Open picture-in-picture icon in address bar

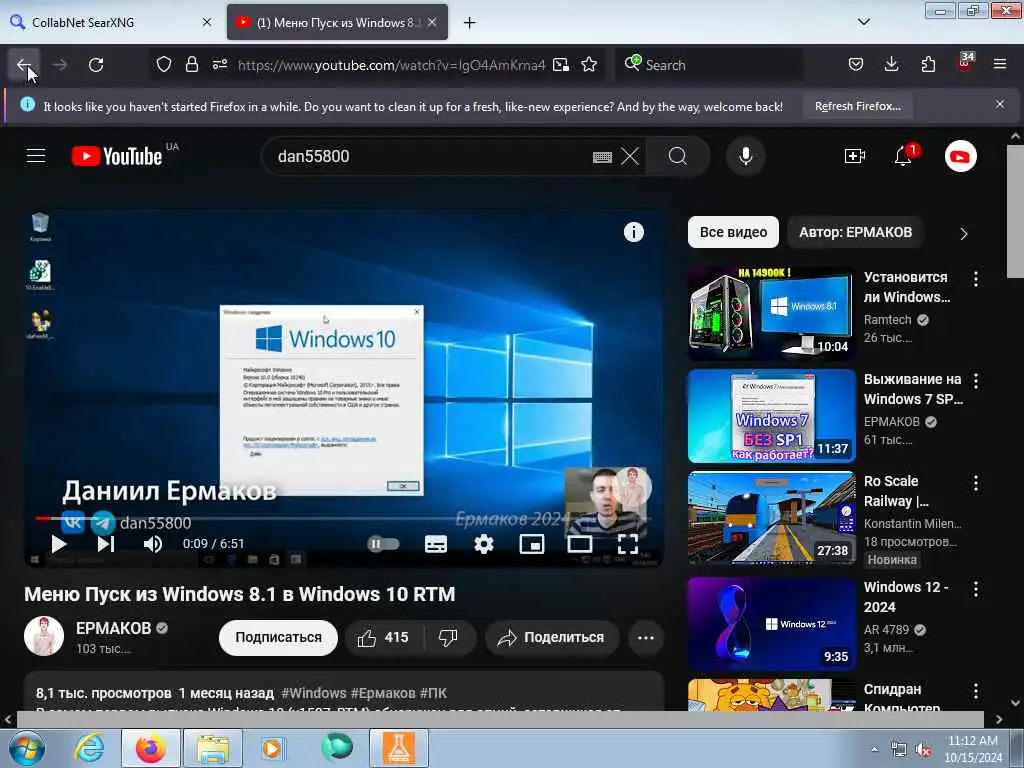(x=561, y=64)
